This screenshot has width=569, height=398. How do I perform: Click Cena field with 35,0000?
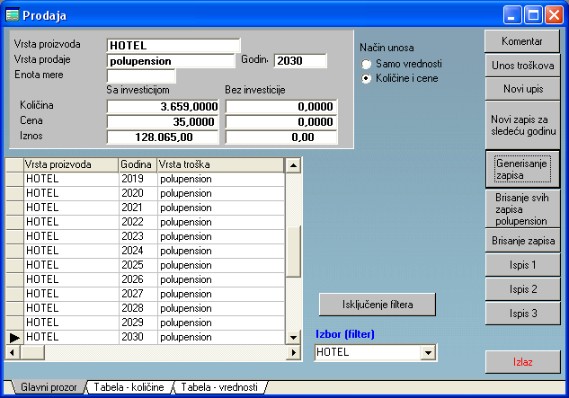tap(163, 122)
